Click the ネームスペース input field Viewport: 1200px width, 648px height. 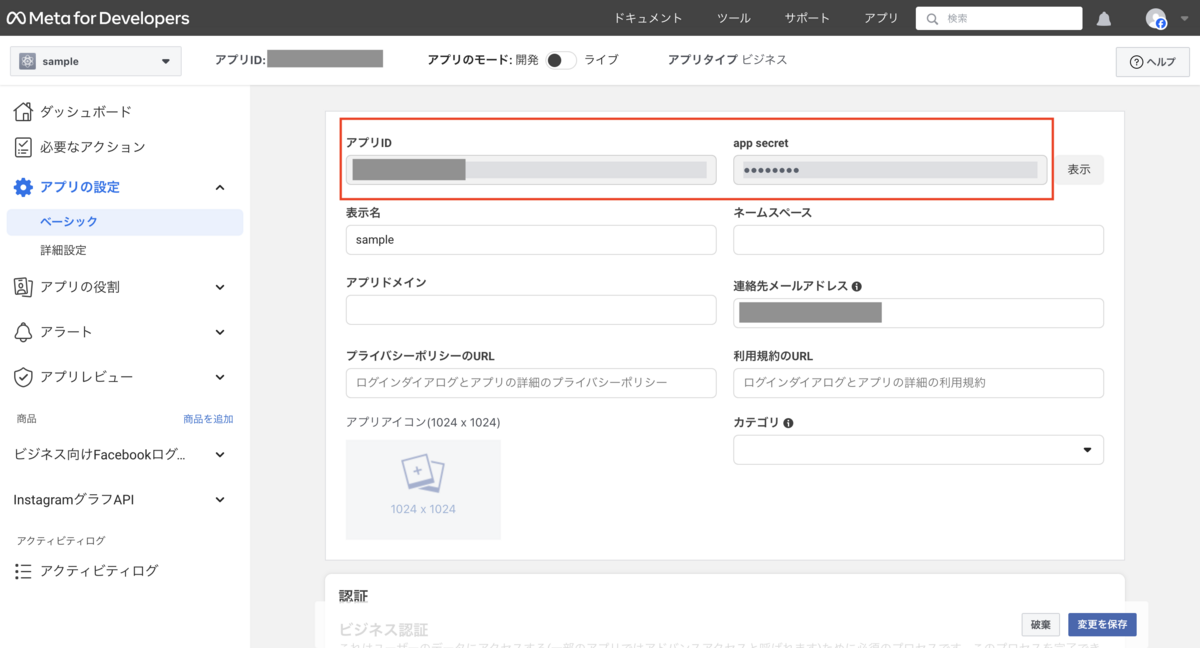pyautogui.click(x=918, y=240)
